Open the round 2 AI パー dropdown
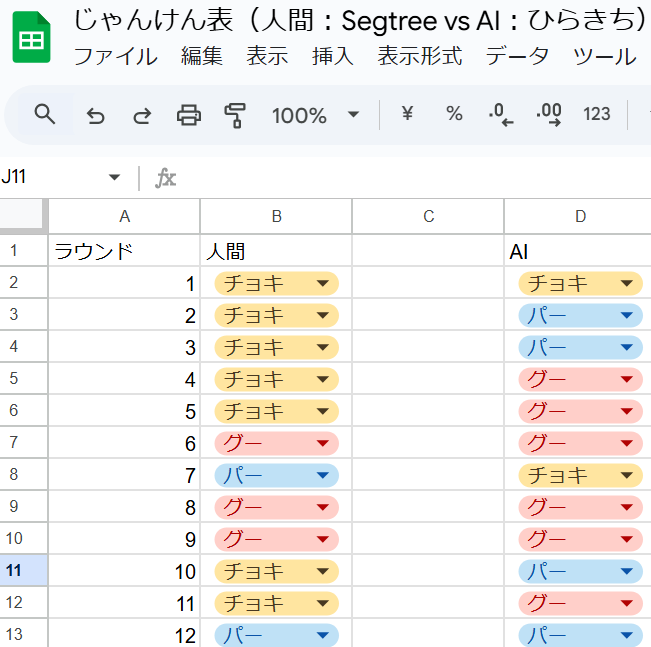Viewport: 651px width, 647px height. pos(626,316)
